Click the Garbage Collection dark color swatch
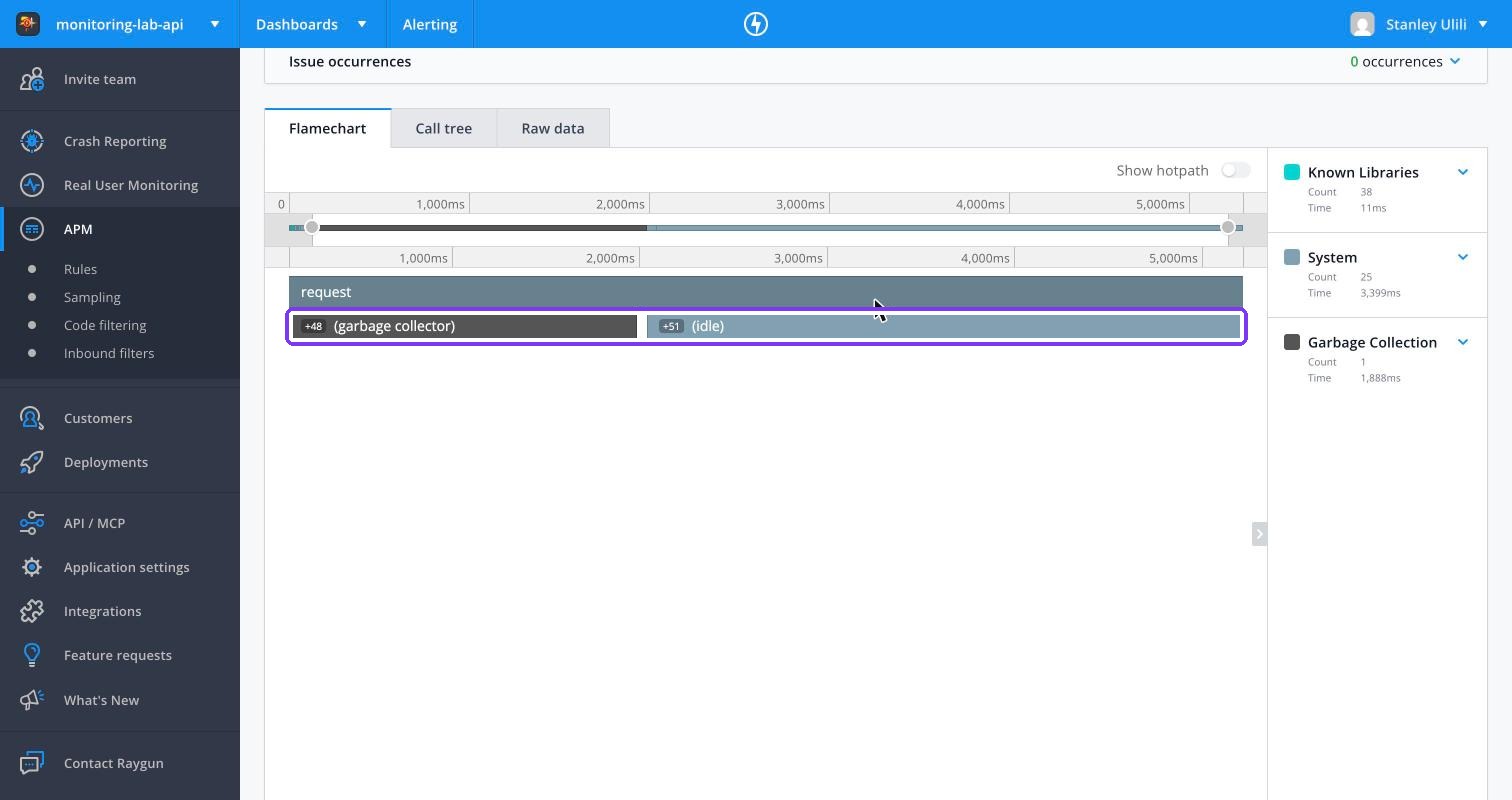Image resolution: width=1512 pixels, height=800 pixels. tap(1292, 342)
